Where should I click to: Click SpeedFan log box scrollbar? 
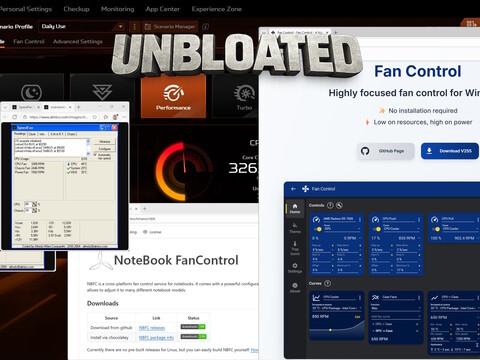coord(88,147)
